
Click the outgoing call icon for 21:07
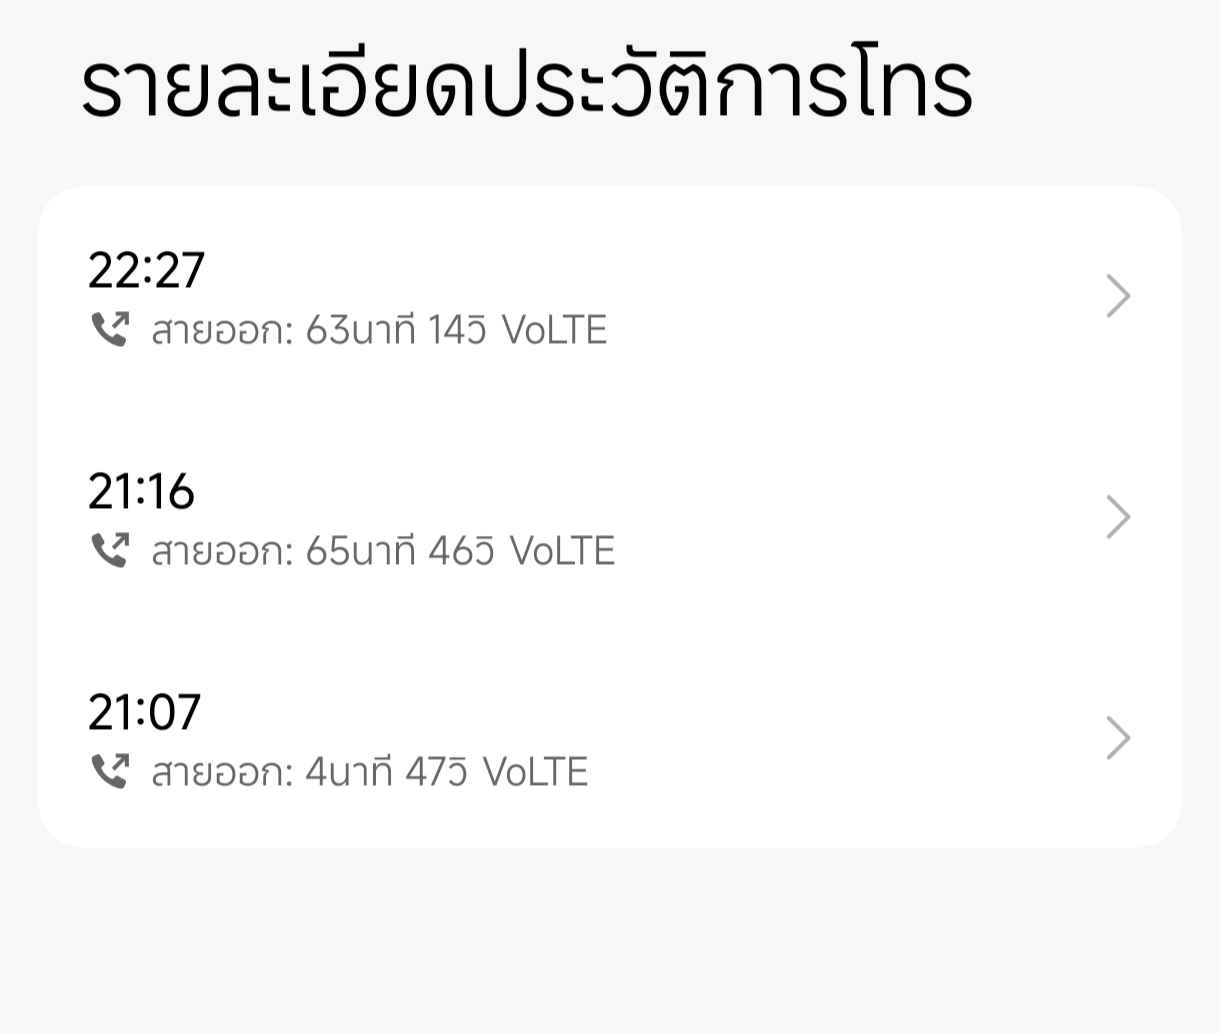point(110,771)
